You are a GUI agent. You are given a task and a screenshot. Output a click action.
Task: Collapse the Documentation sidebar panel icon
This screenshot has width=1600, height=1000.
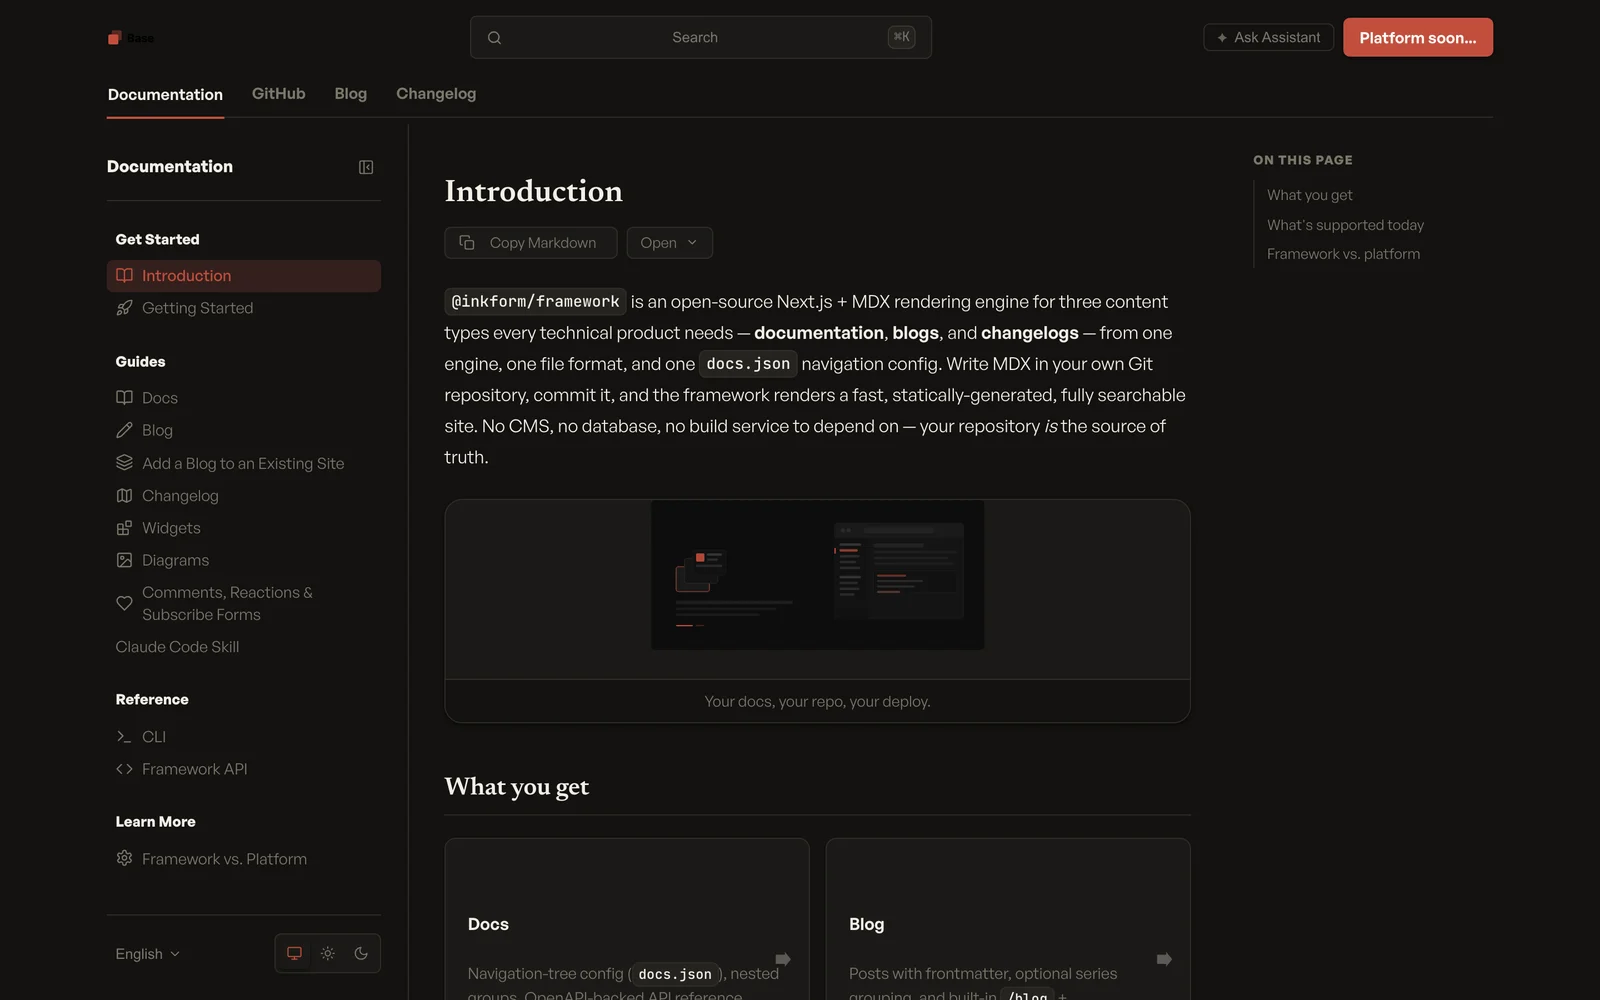[366, 167]
